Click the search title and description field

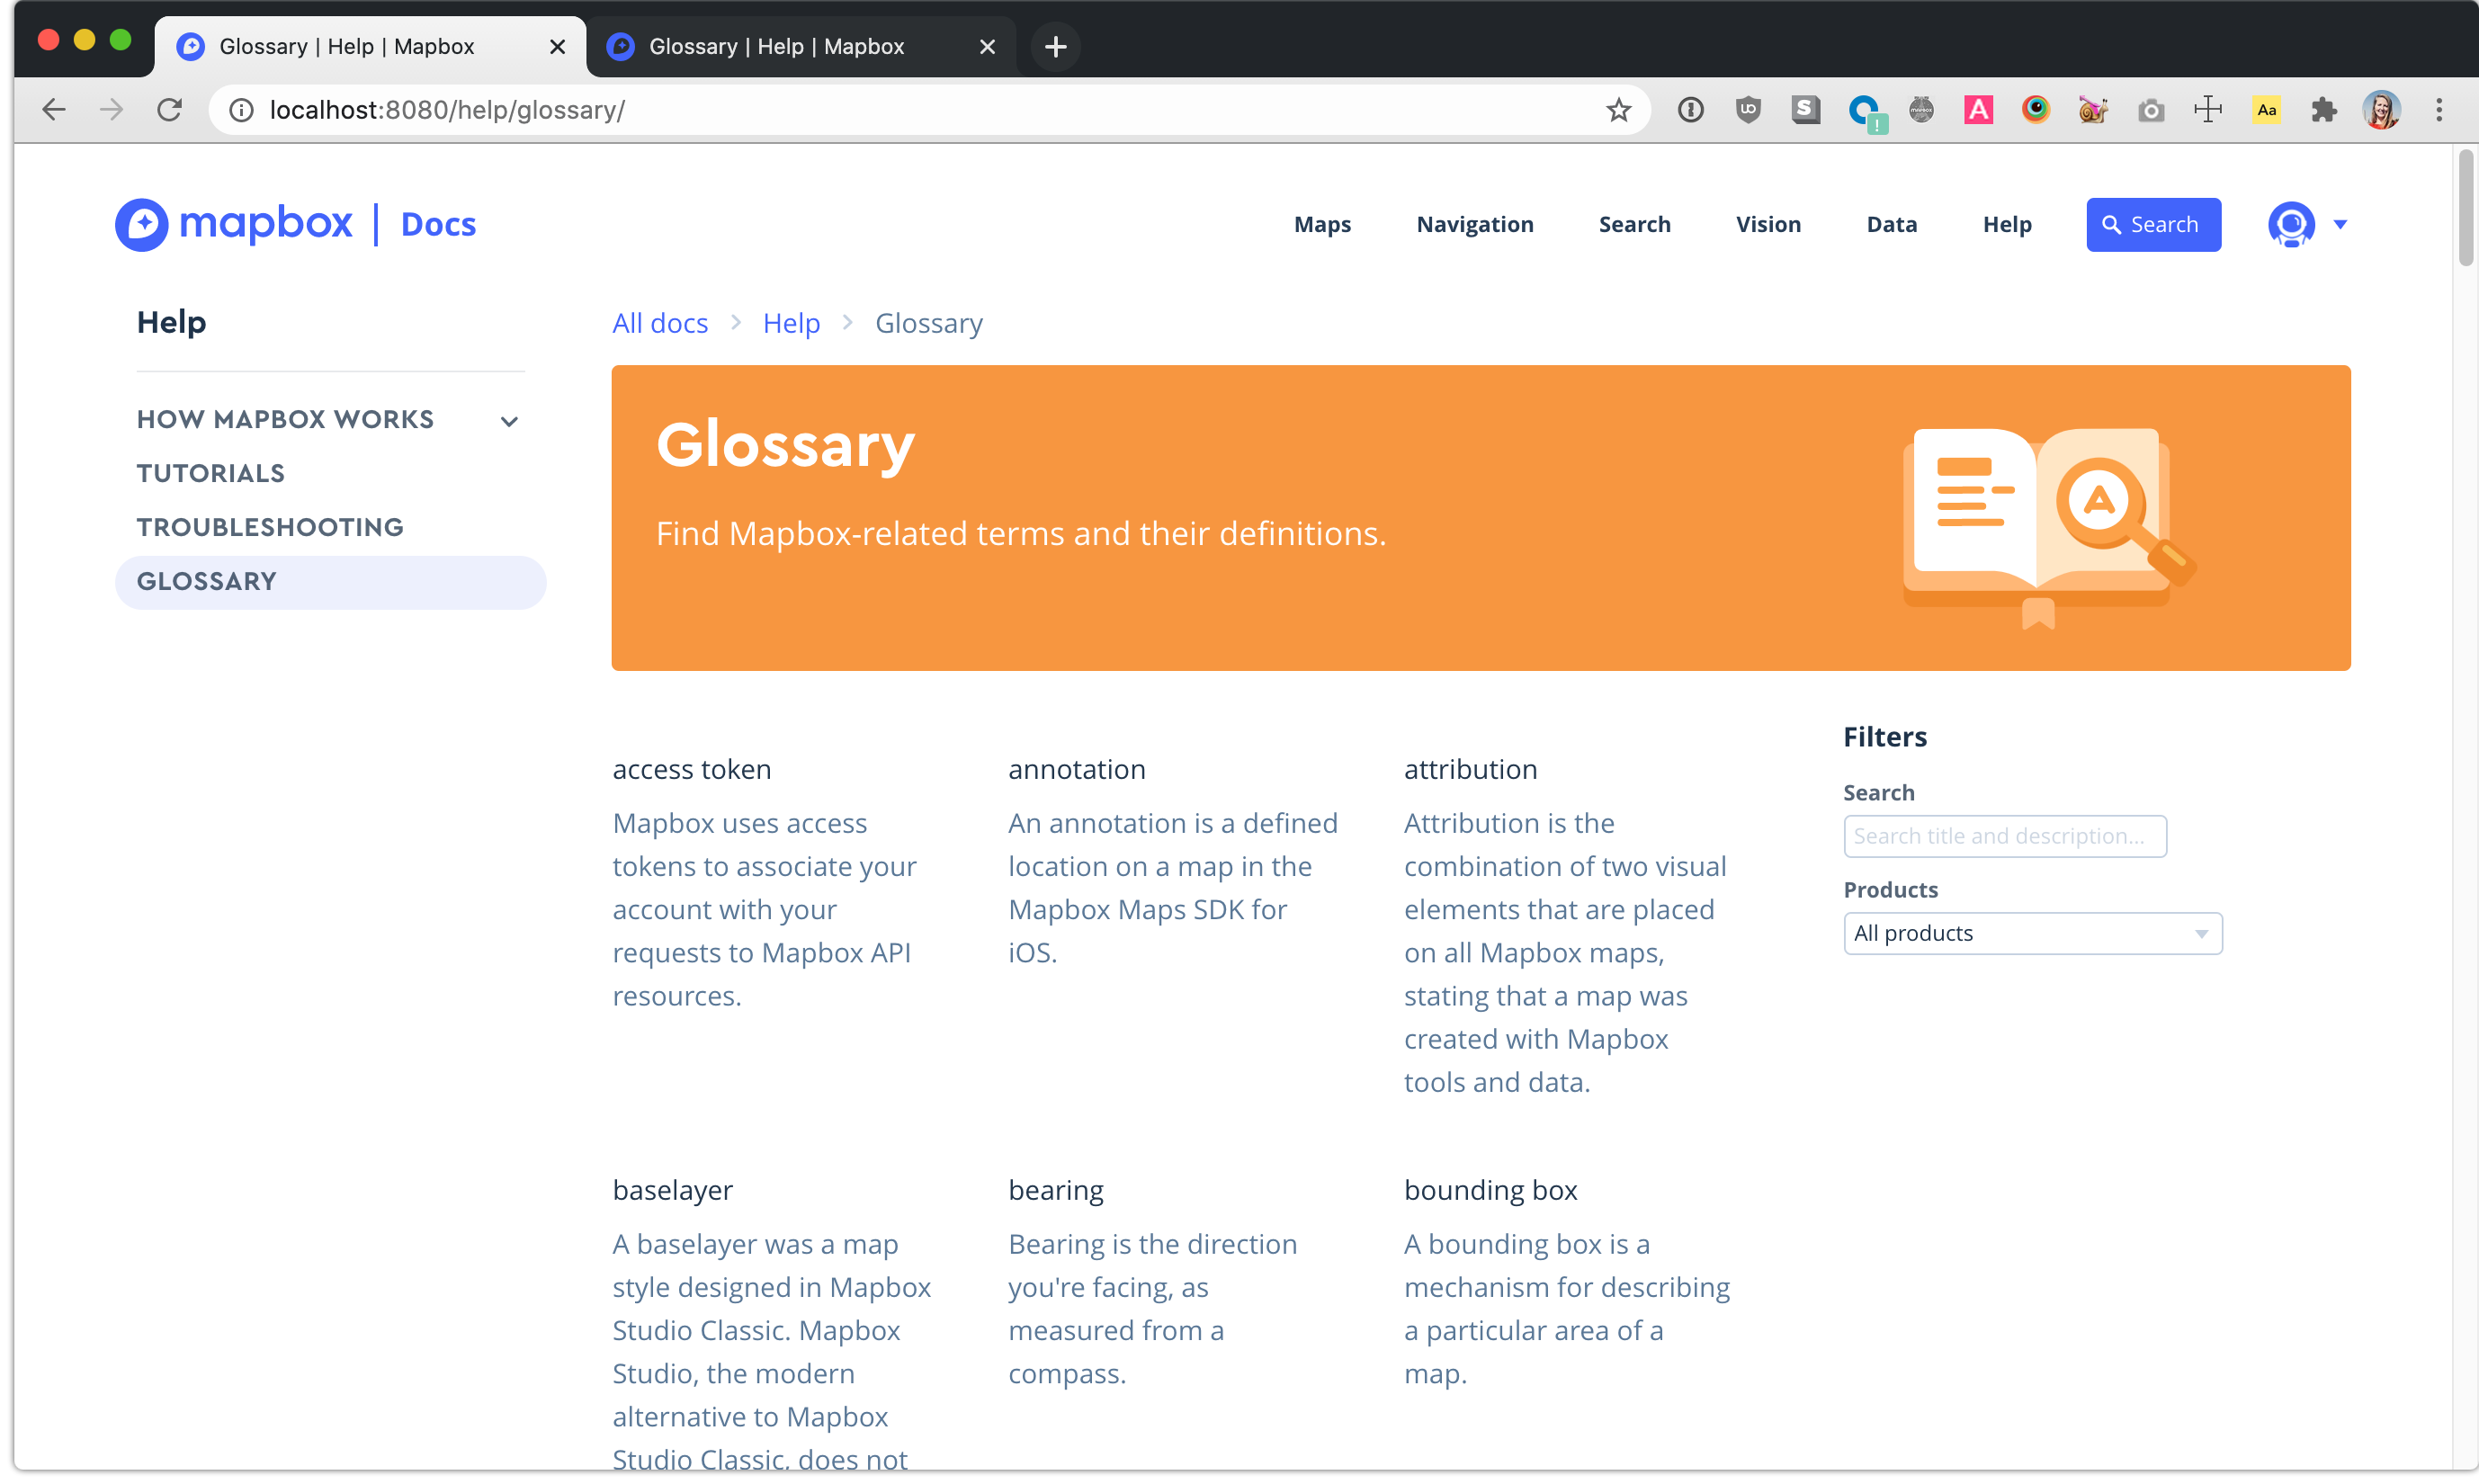point(2004,836)
